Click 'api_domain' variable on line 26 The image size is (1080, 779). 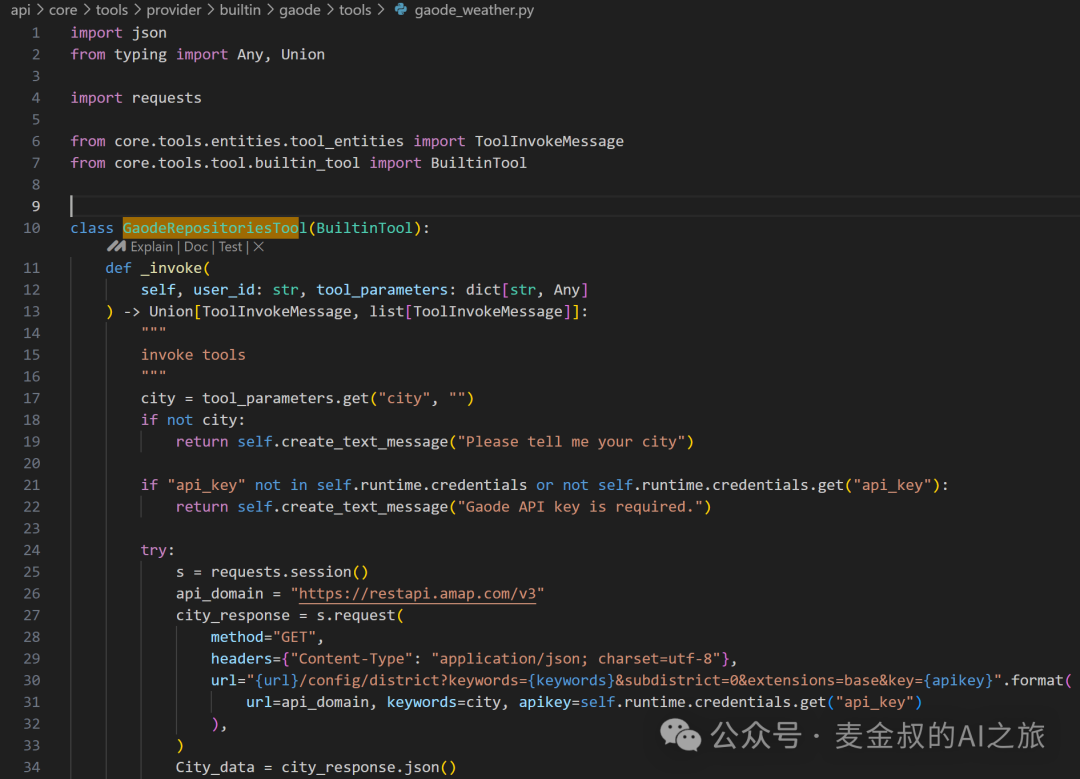pyautogui.click(x=219, y=593)
